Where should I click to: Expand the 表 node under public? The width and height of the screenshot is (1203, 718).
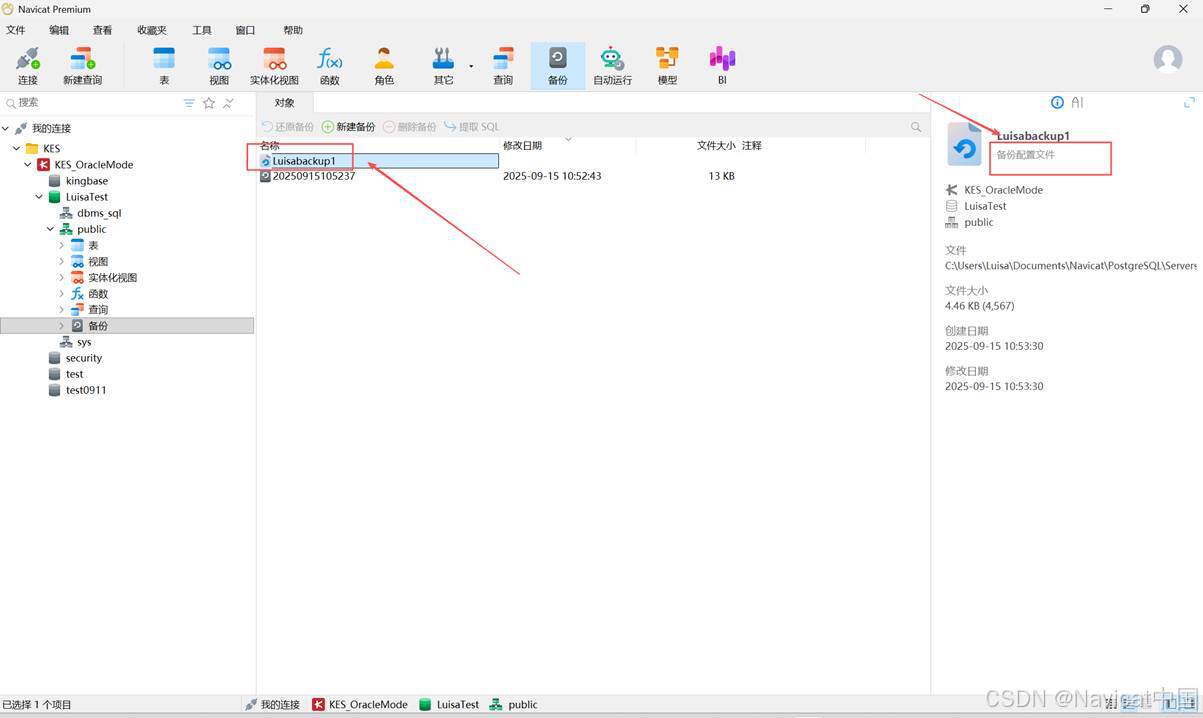[61, 245]
